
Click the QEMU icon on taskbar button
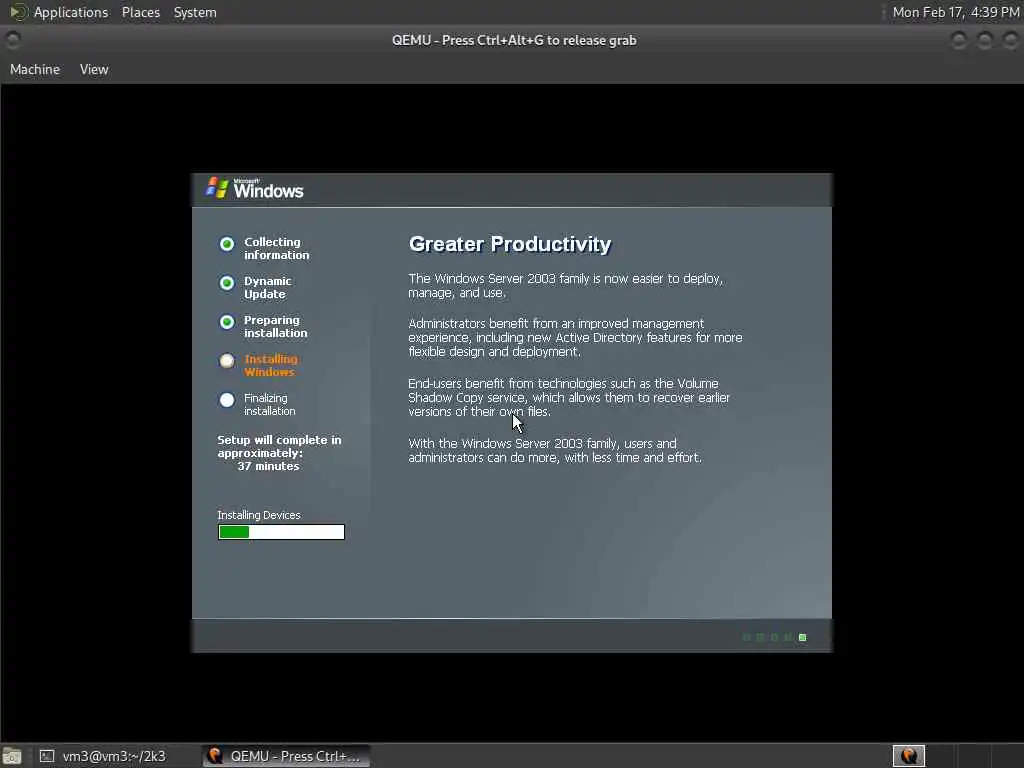point(215,756)
